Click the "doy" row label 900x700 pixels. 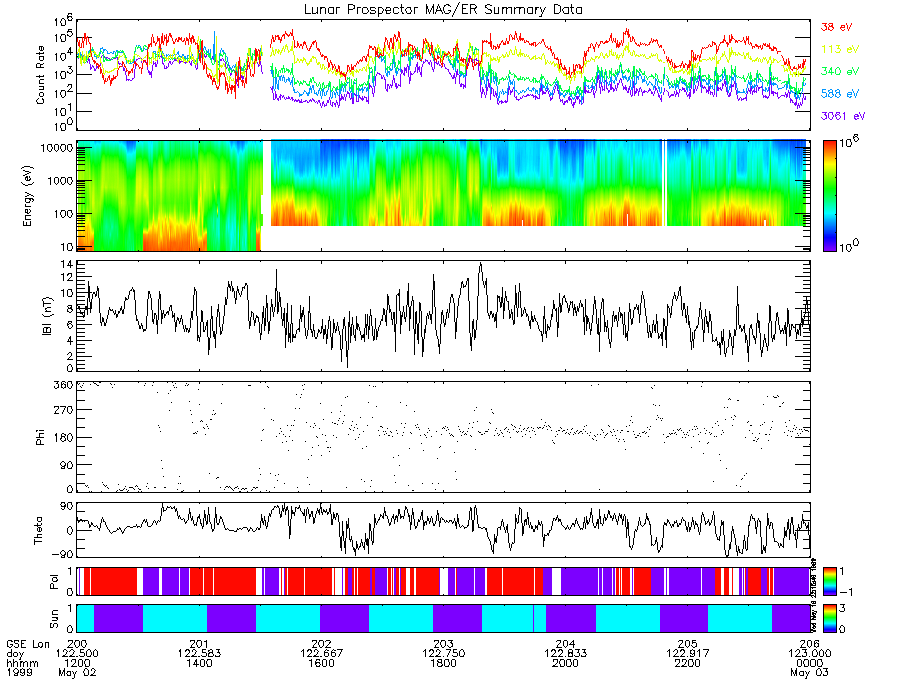tap(15, 654)
